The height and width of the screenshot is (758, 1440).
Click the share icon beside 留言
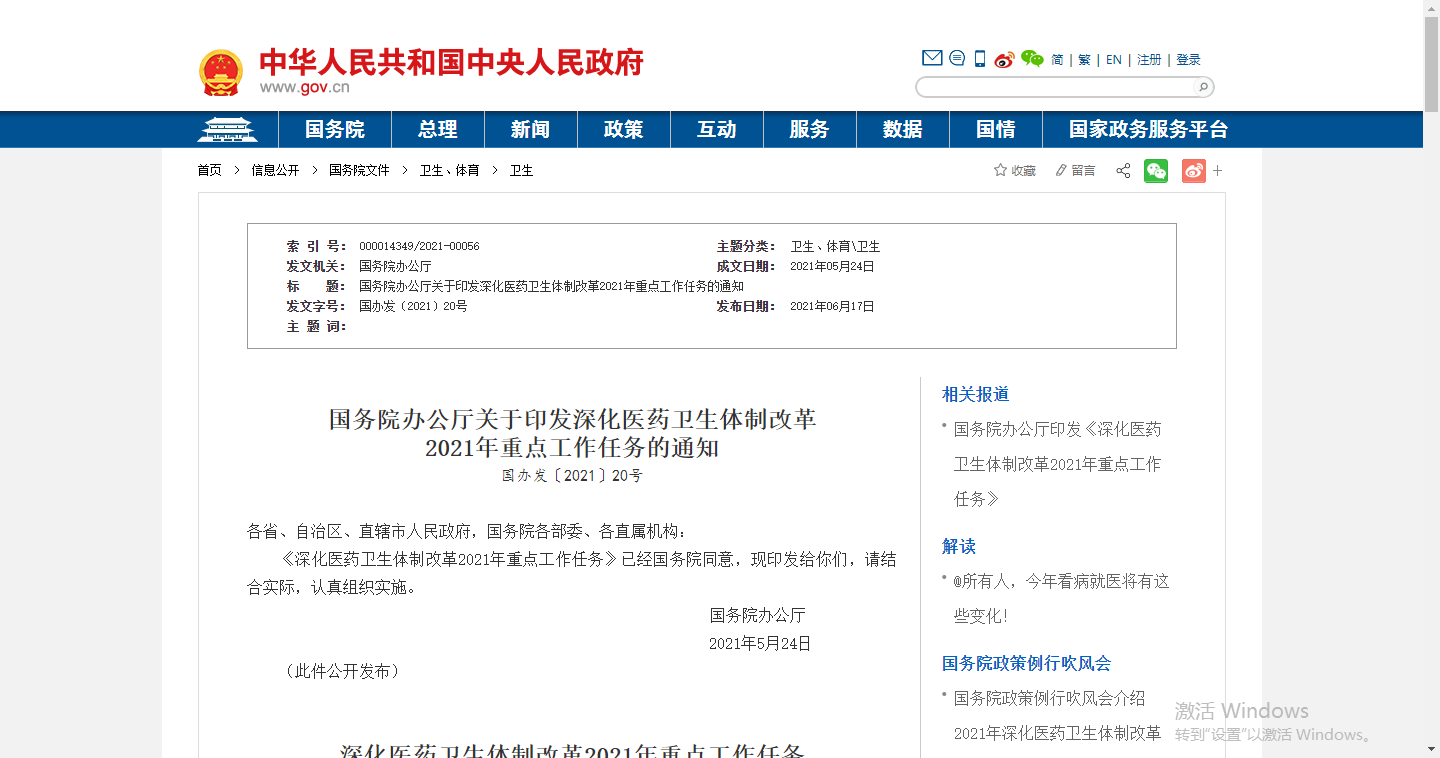coord(1123,171)
